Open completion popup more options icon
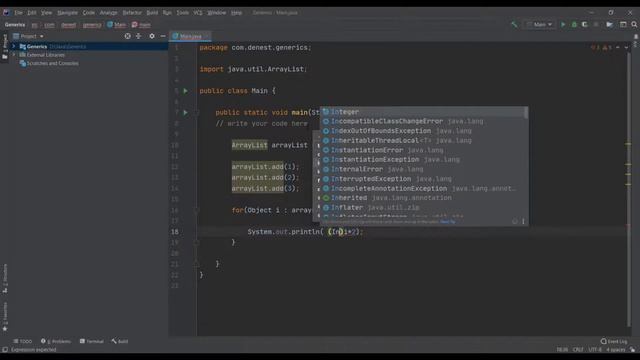 click(x=523, y=221)
